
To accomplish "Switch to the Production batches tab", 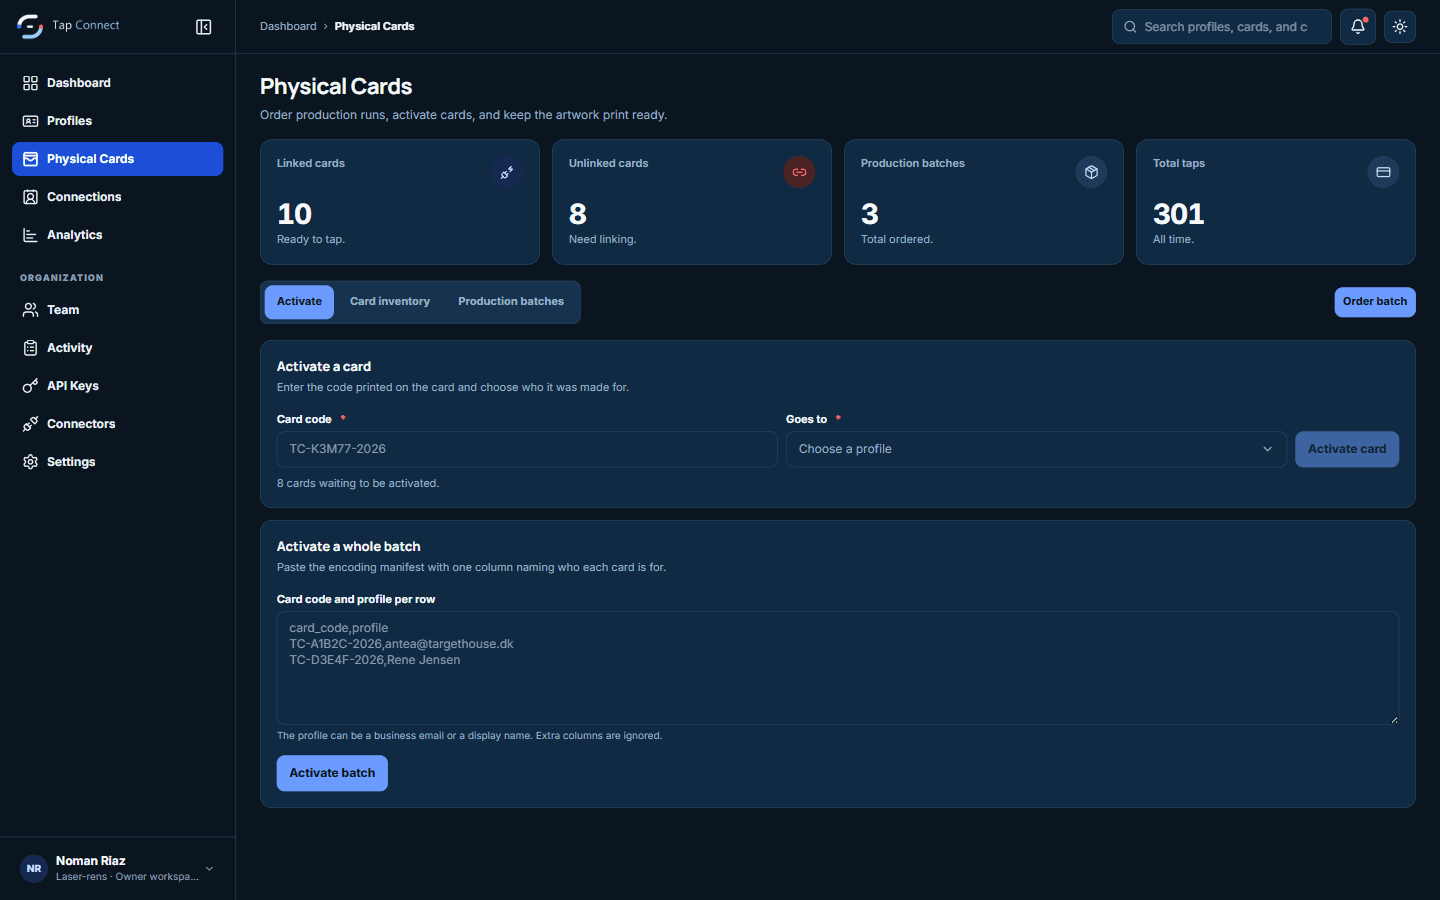I will point(511,301).
